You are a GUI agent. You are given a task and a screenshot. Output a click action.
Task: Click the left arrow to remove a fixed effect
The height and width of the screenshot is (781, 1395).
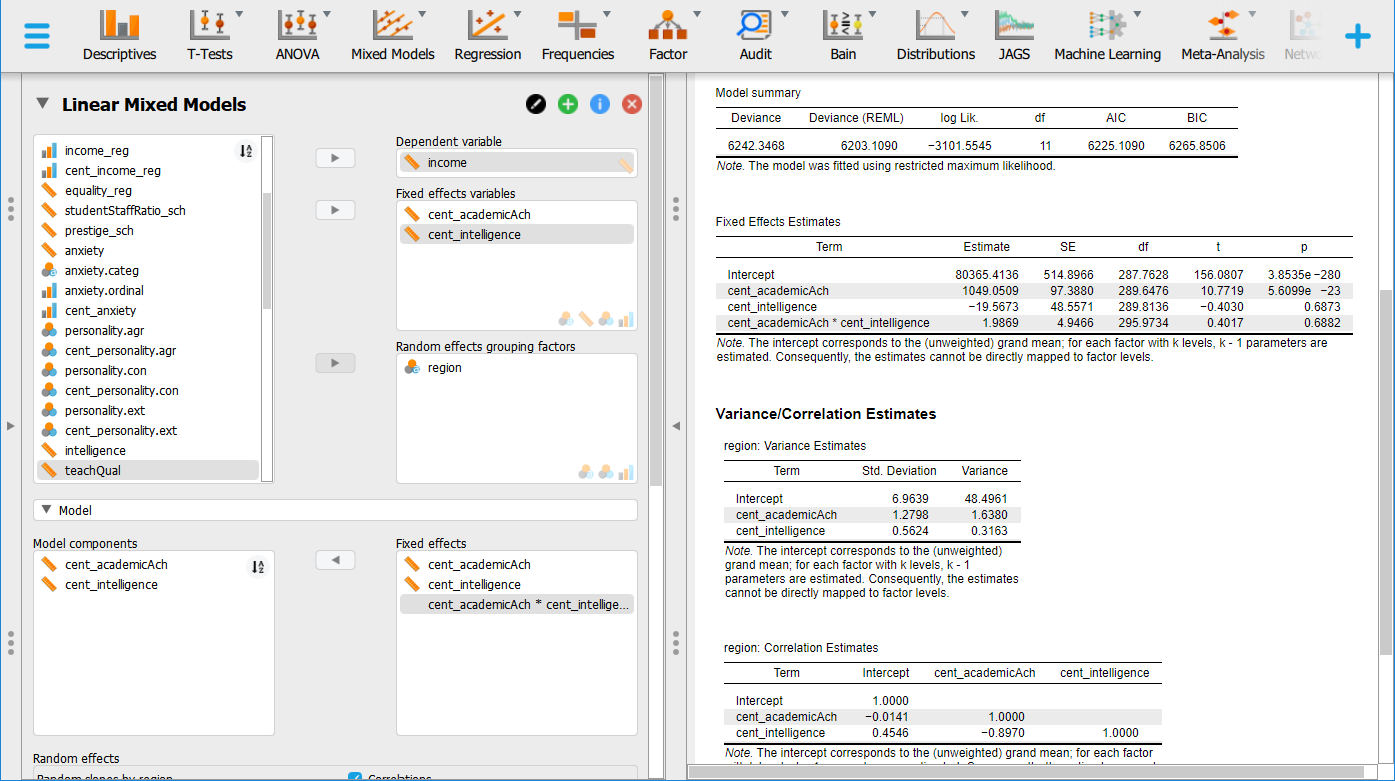click(x=335, y=560)
